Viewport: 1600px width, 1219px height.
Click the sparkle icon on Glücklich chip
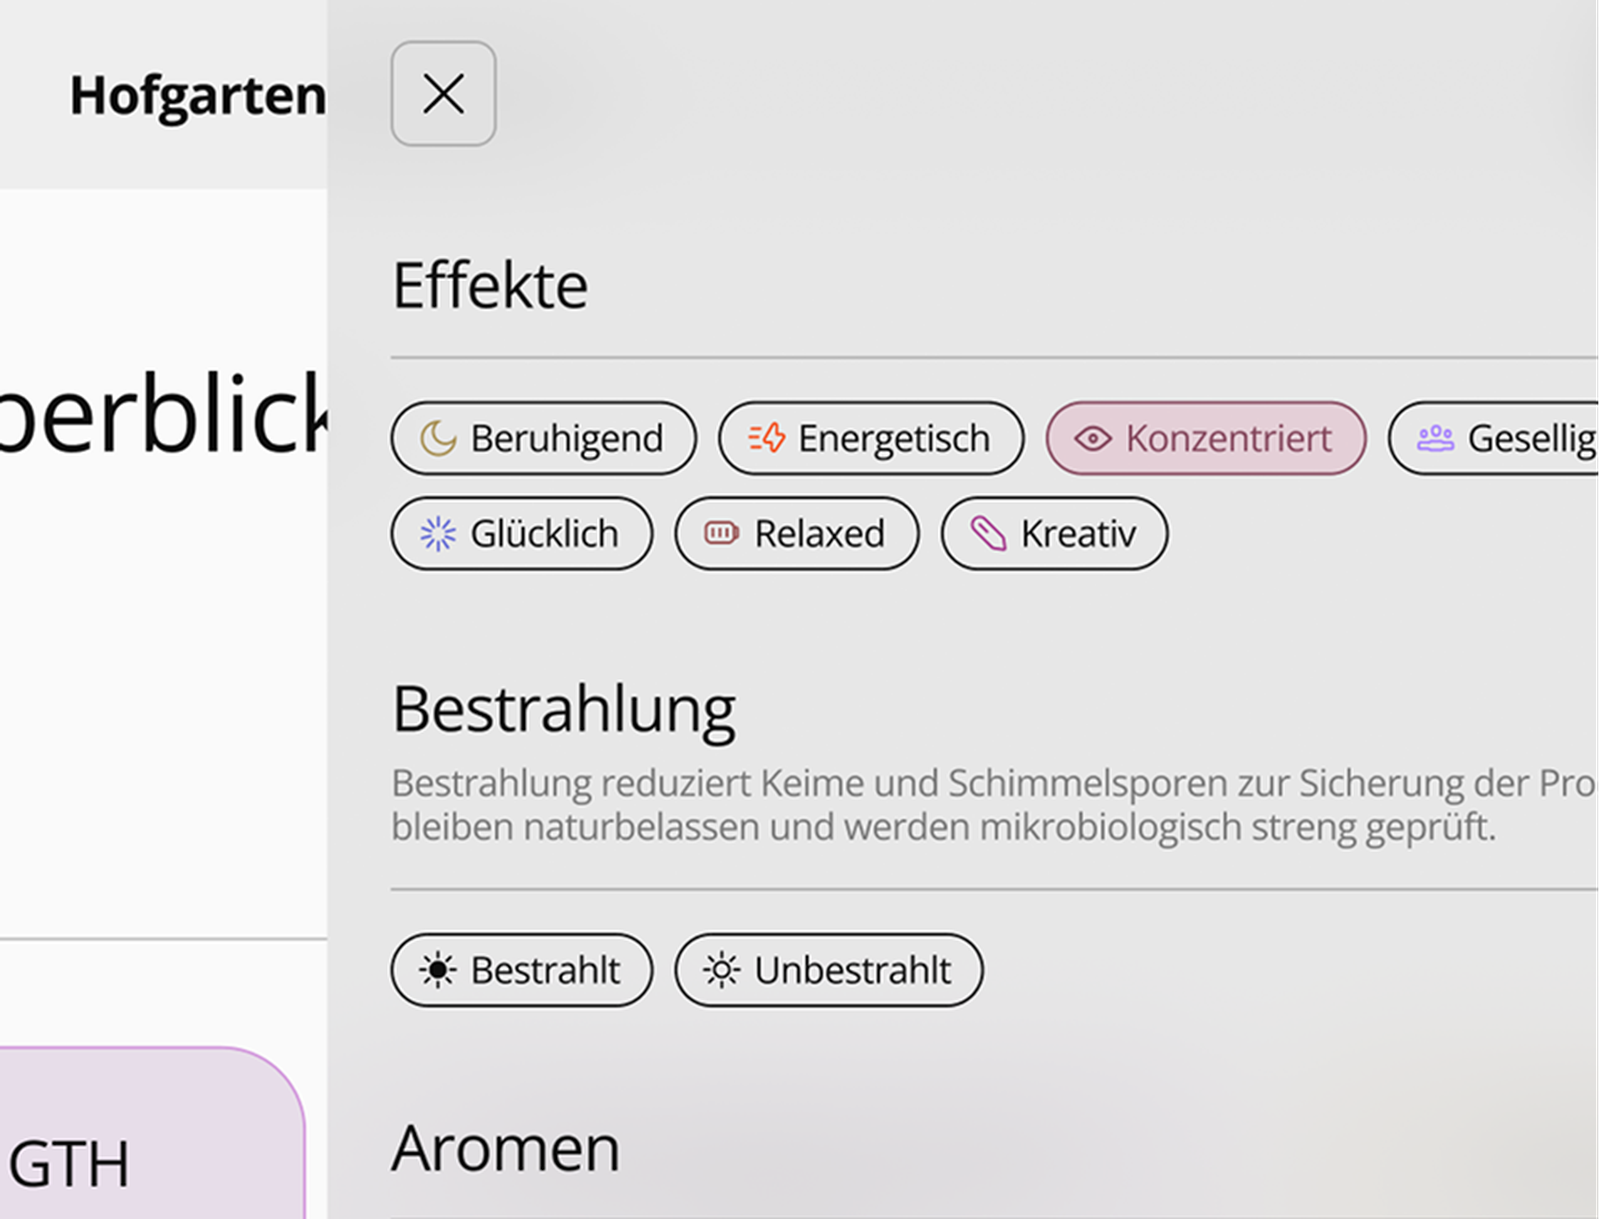(438, 534)
